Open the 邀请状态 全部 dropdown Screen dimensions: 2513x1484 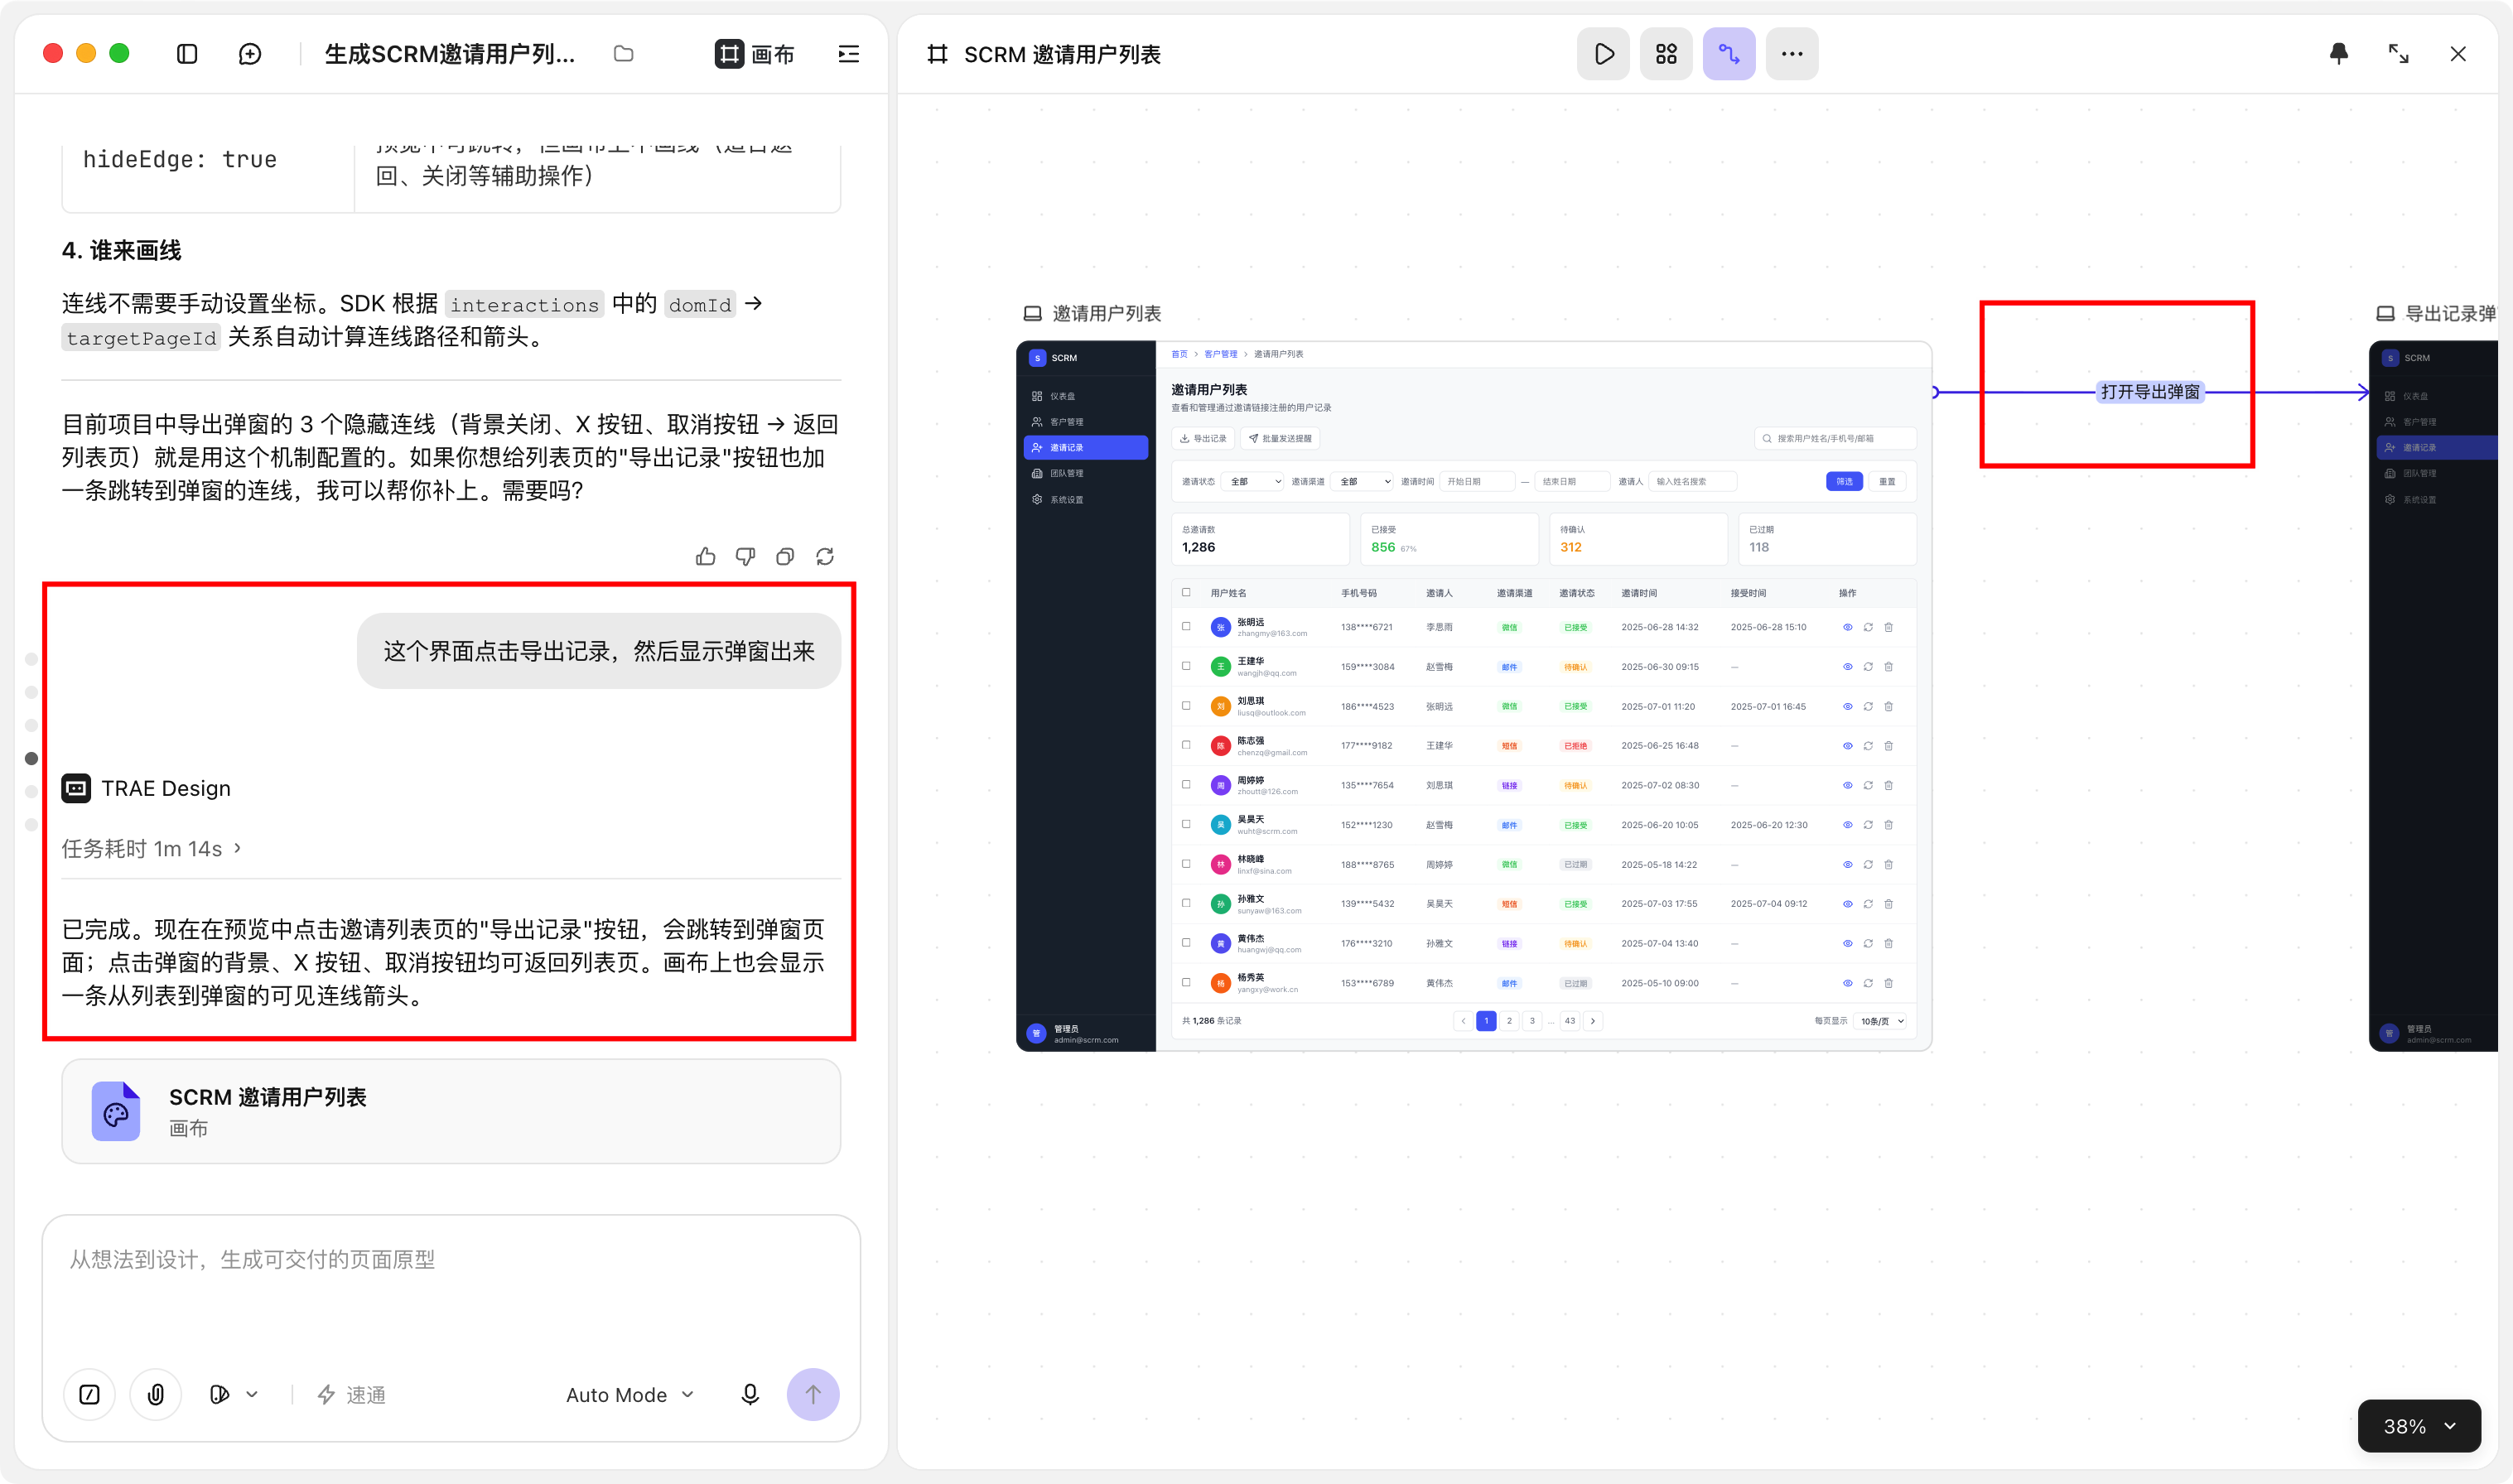tap(1252, 481)
